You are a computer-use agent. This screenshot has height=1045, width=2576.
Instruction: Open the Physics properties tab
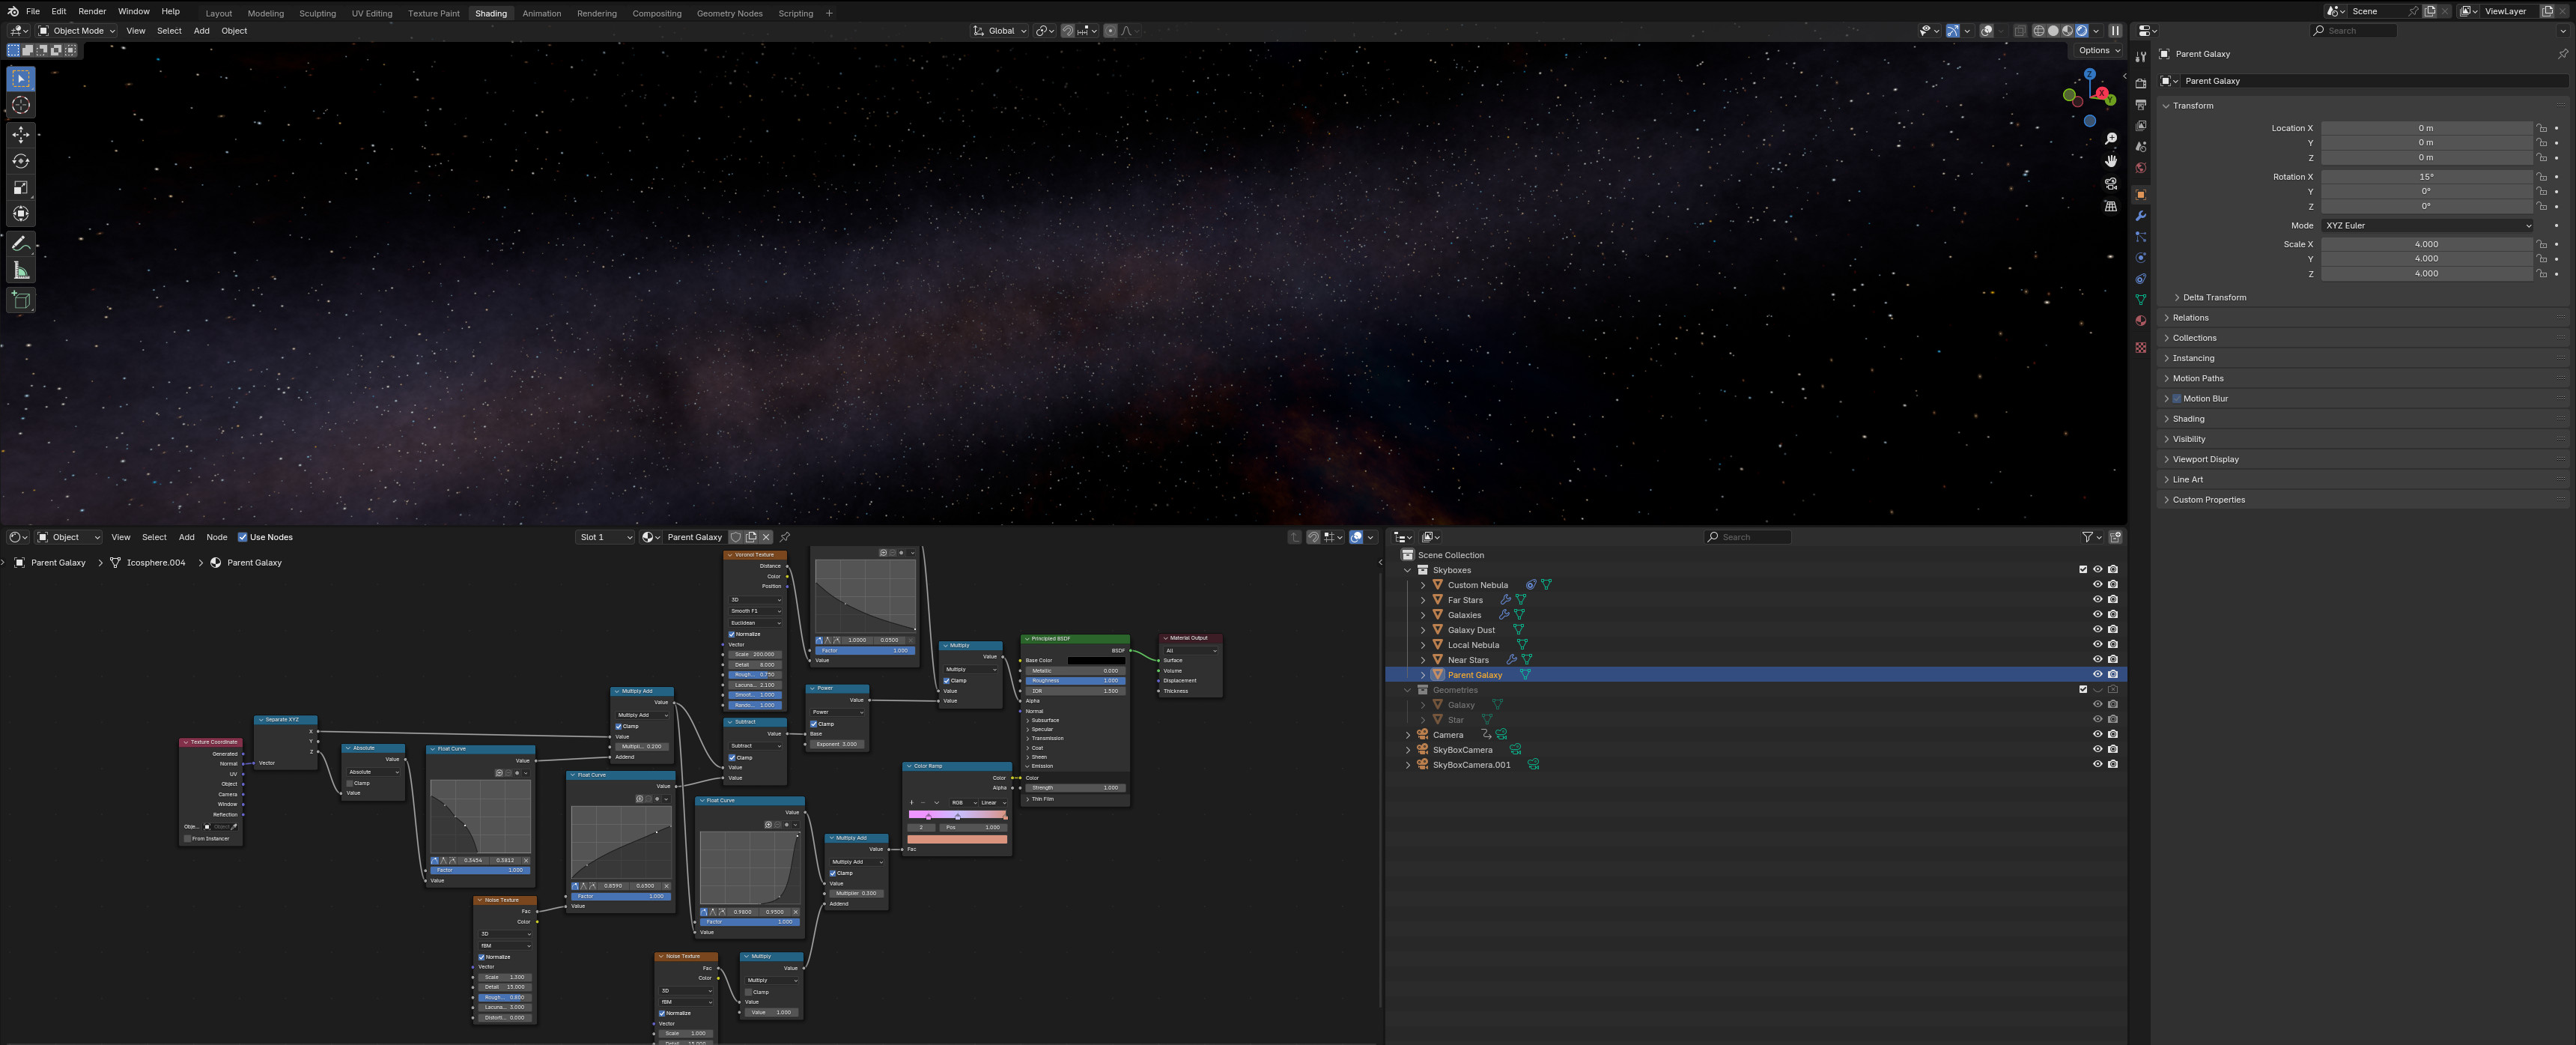click(x=2140, y=258)
